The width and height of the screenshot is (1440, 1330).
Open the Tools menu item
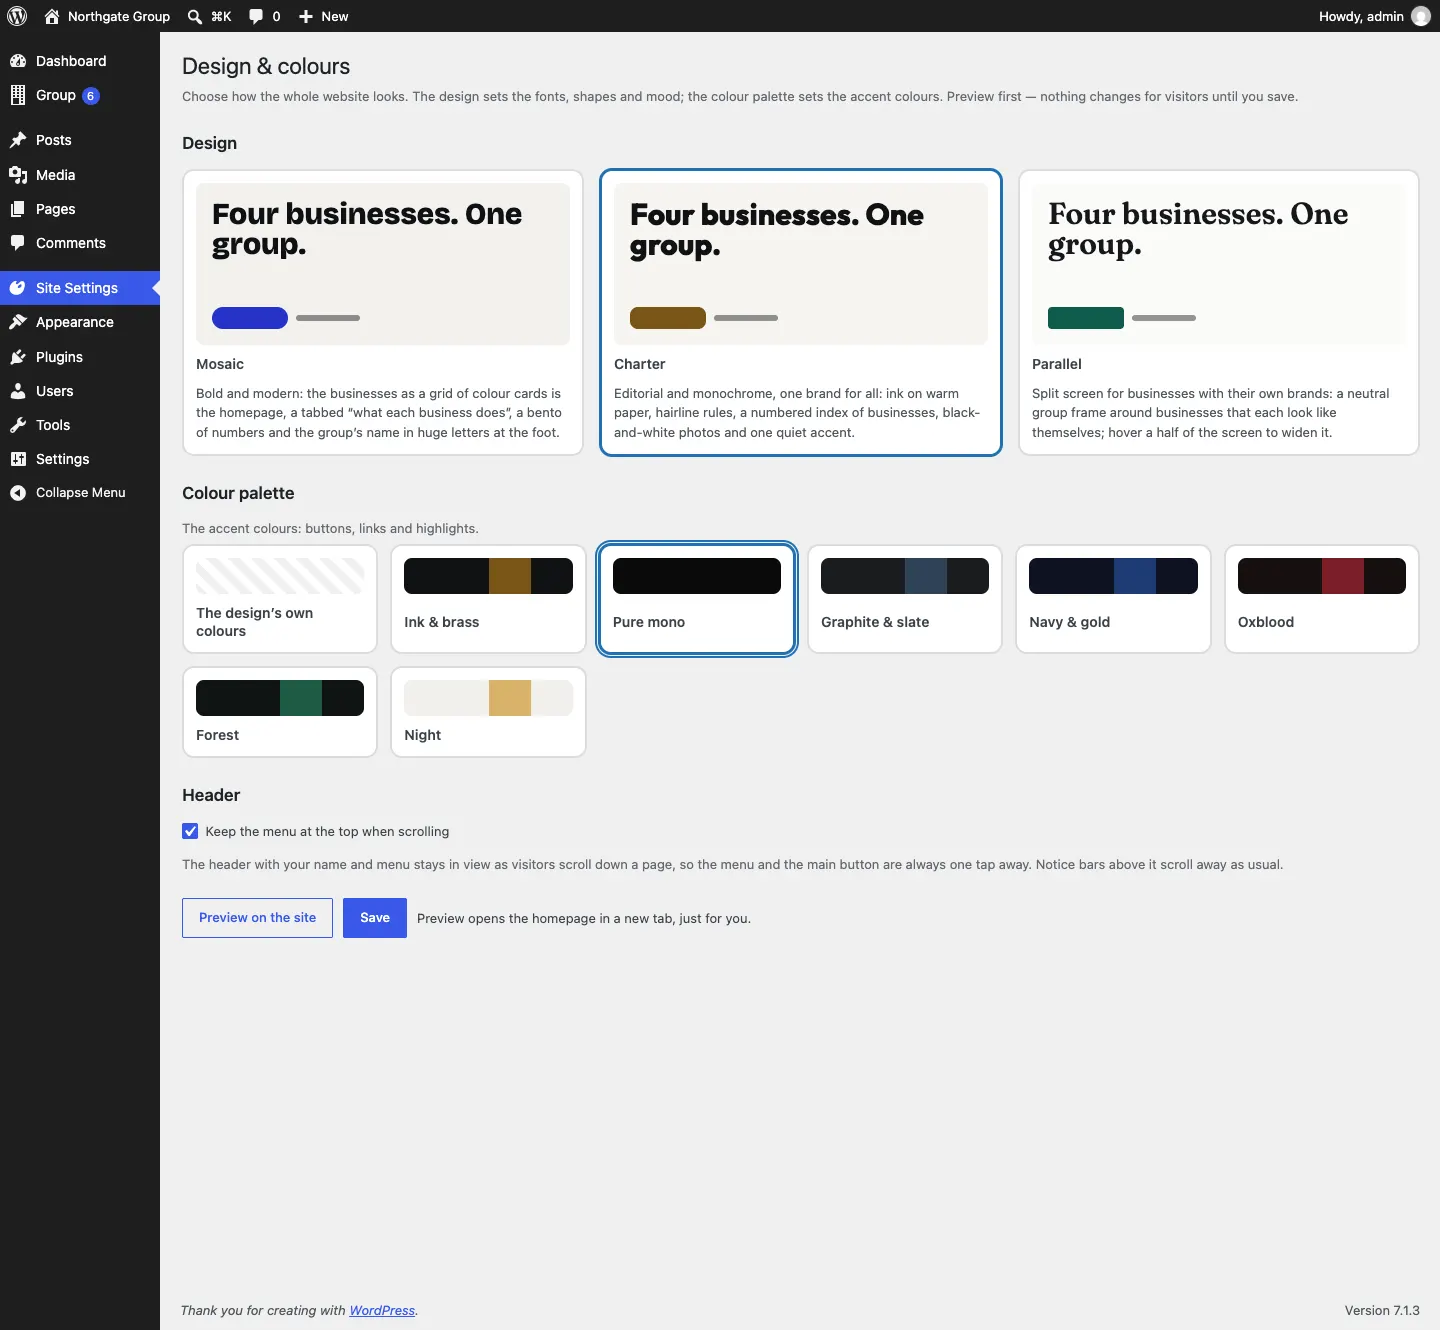pos(80,425)
